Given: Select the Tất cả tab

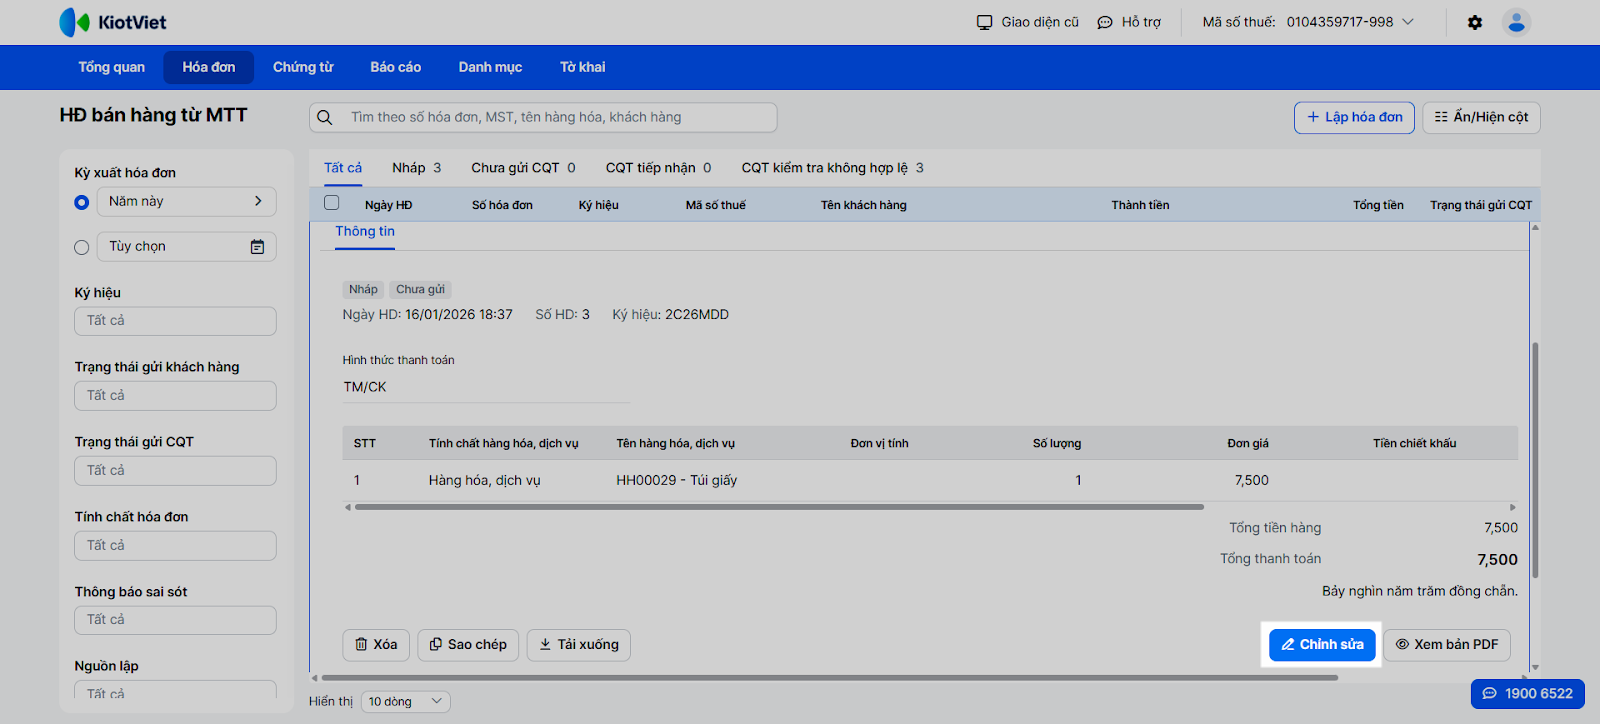Looking at the screenshot, I should [x=343, y=168].
